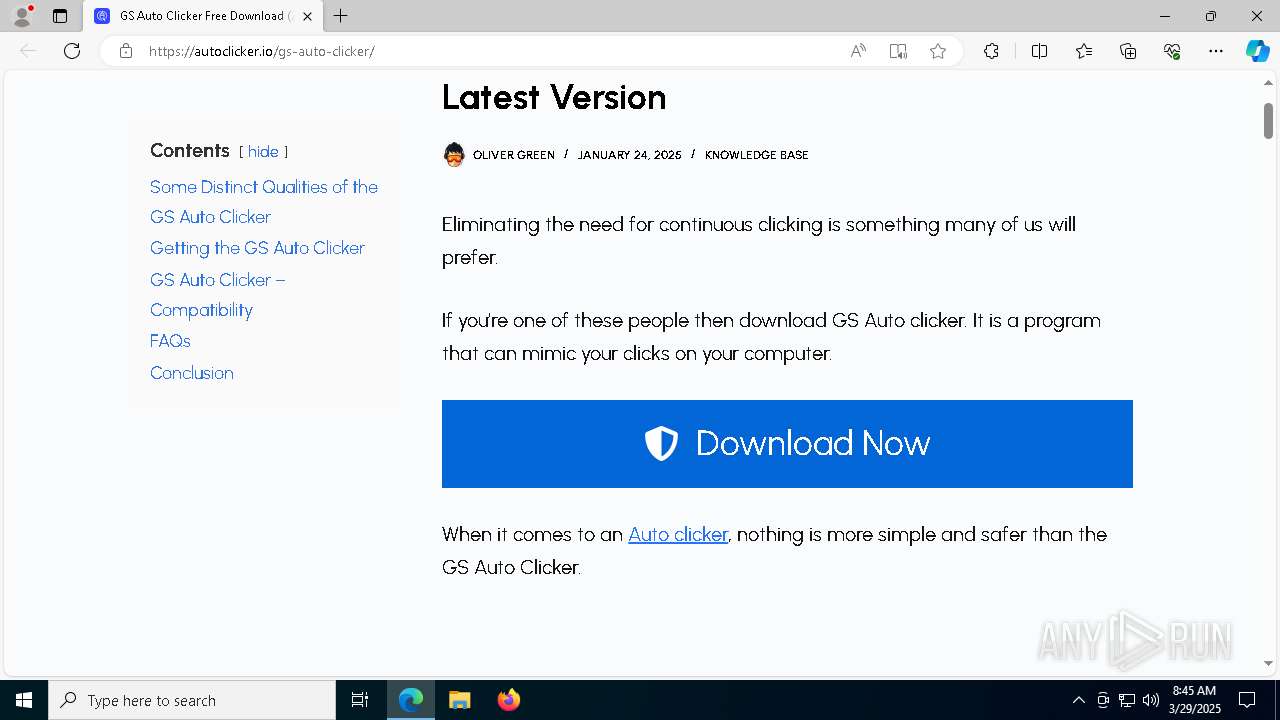
Task: Open the Copilot sidebar icon
Action: (1258, 51)
